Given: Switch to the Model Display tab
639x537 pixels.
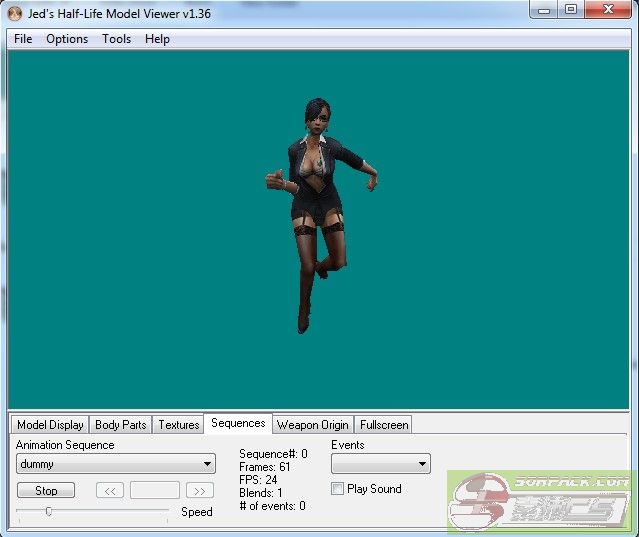Looking at the screenshot, I should (50, 425).
